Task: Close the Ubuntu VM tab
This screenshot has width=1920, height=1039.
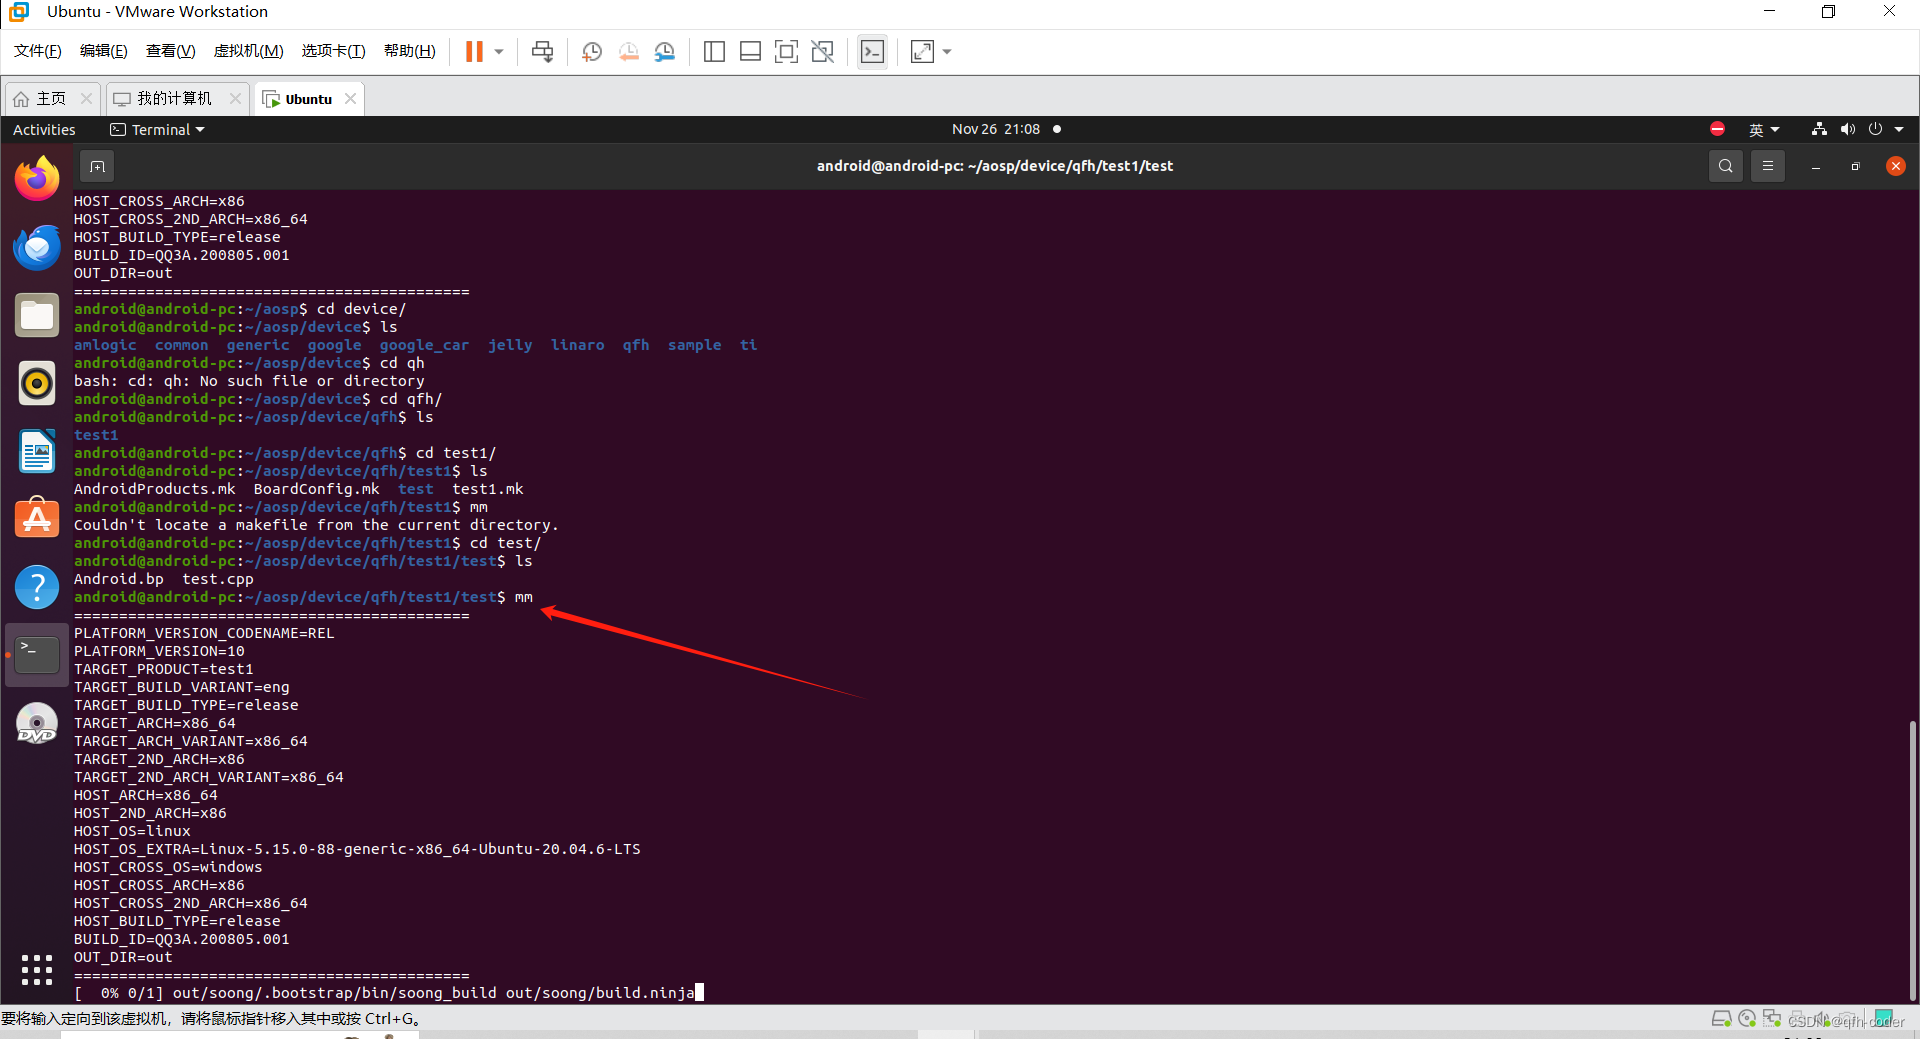Action: [351, 98]
